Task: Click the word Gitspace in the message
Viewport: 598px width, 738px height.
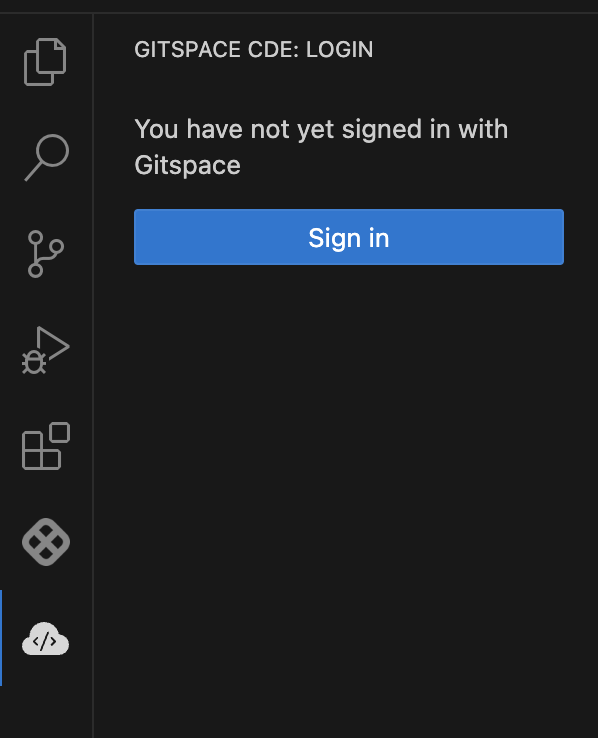Action: point(187,166)
